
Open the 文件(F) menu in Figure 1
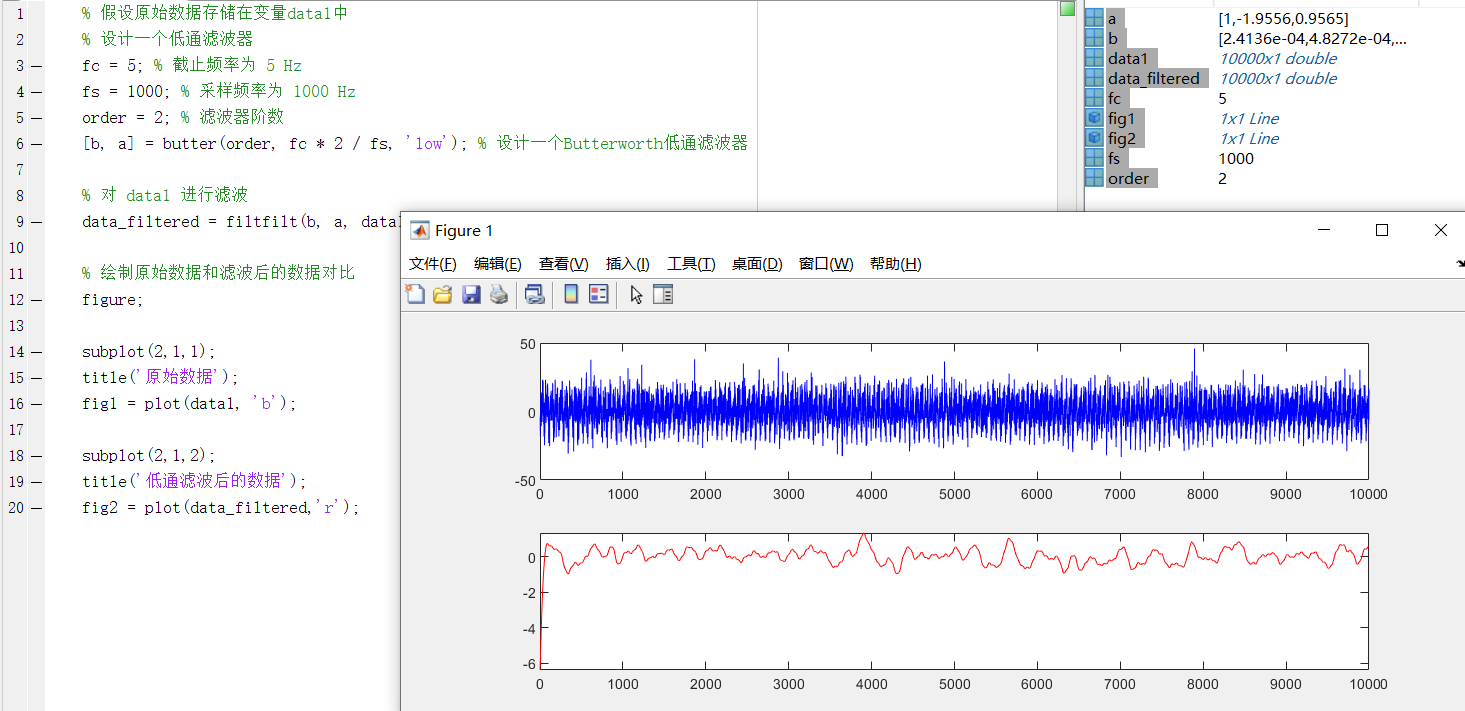point(432,264)
